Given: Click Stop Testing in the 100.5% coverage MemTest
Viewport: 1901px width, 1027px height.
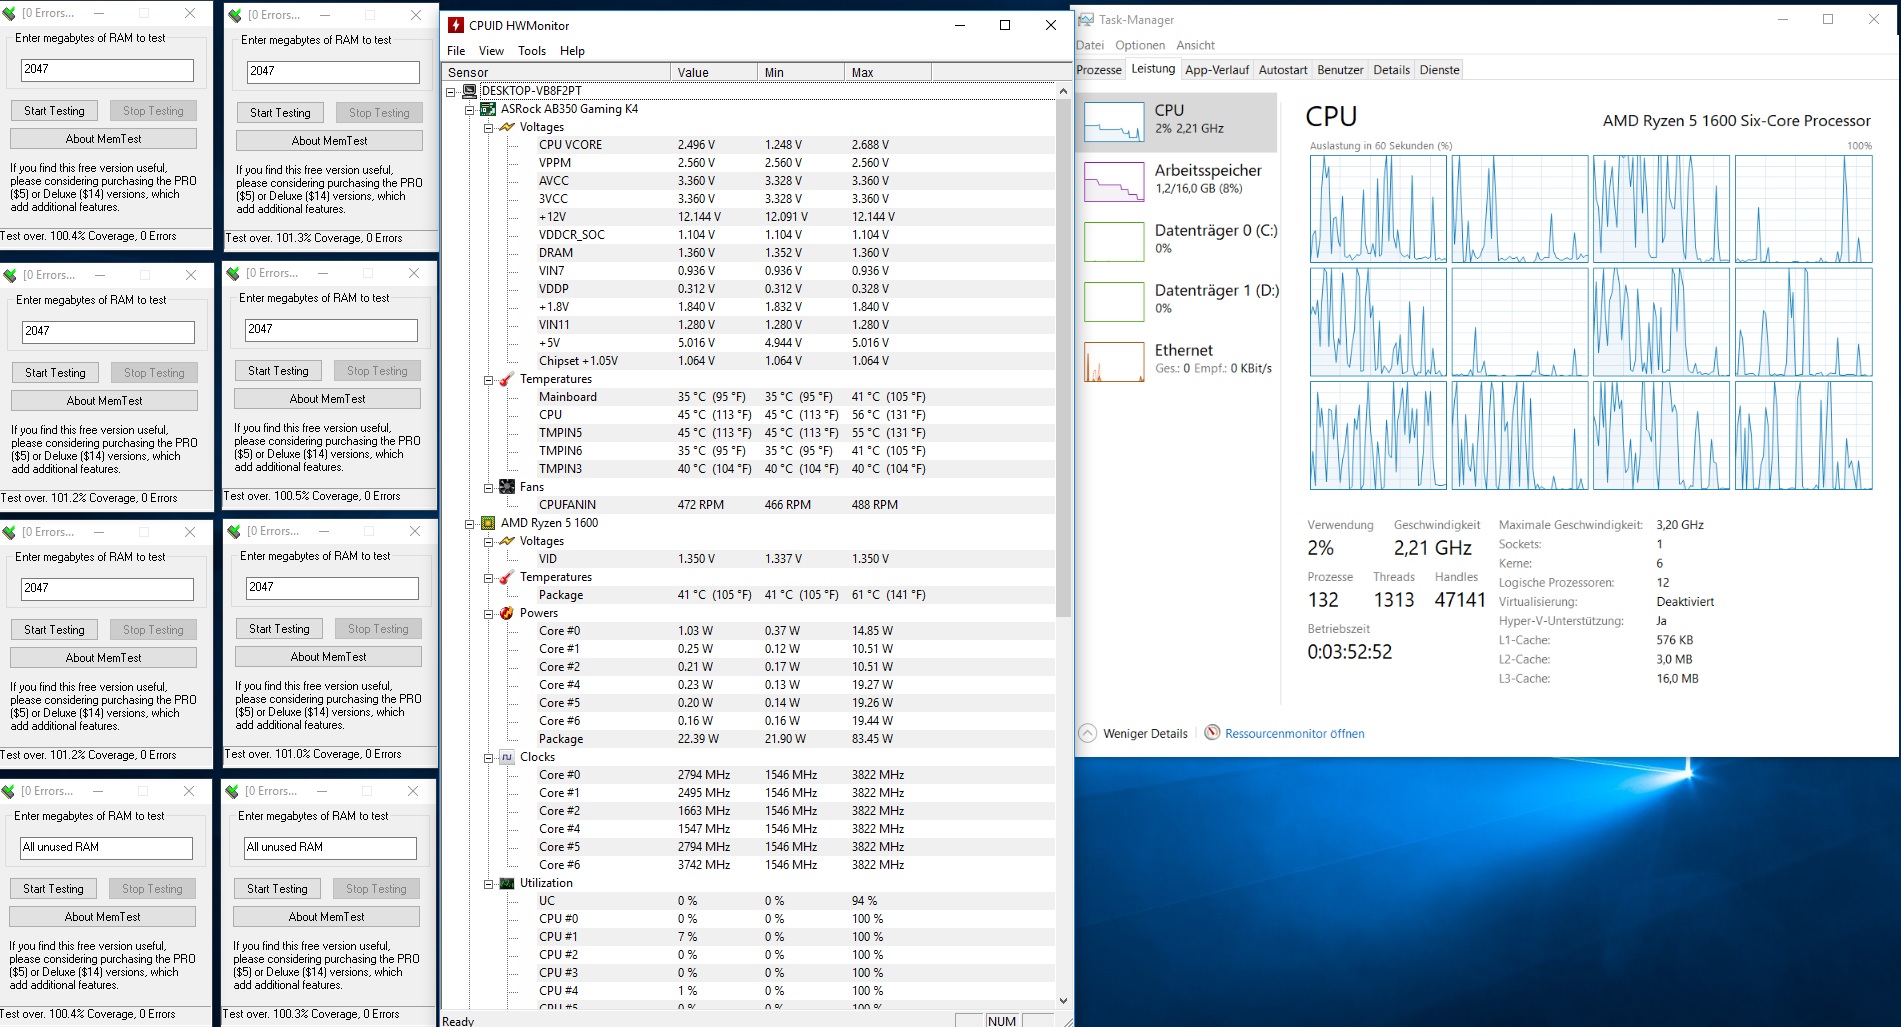Looking at the screenshot, I should [x=377, y=371].
